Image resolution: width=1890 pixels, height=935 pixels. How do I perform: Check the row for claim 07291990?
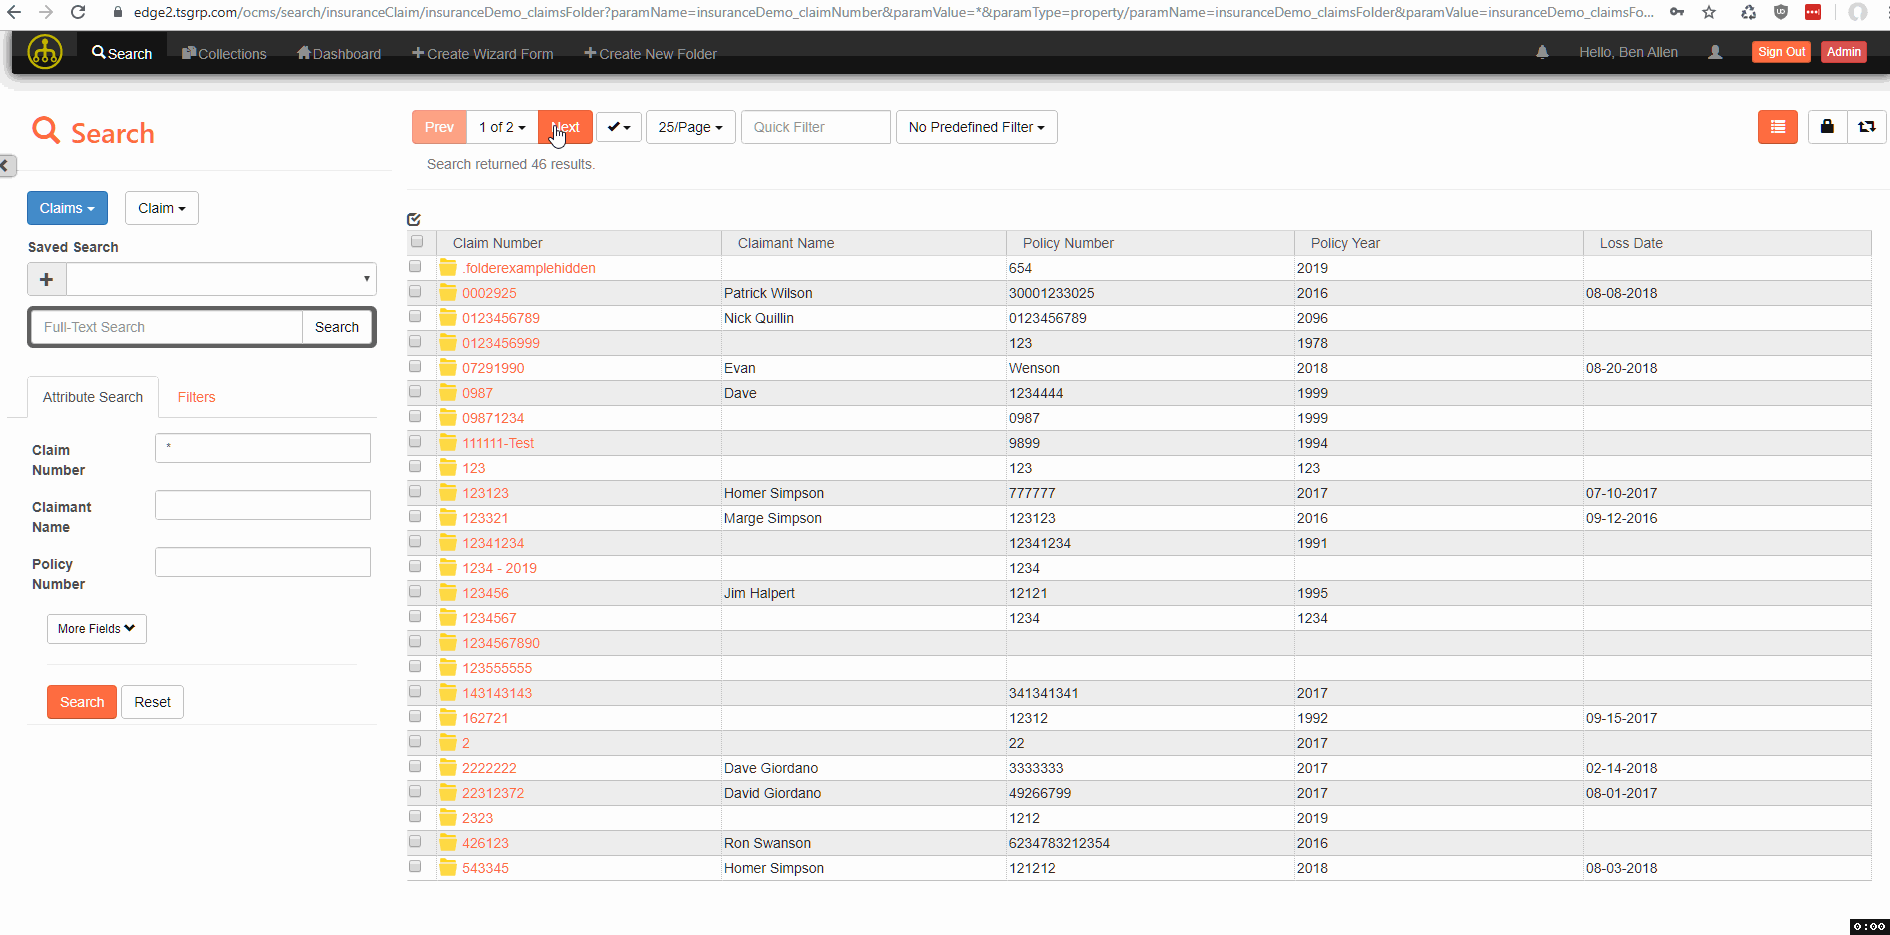tap(415, 366)
